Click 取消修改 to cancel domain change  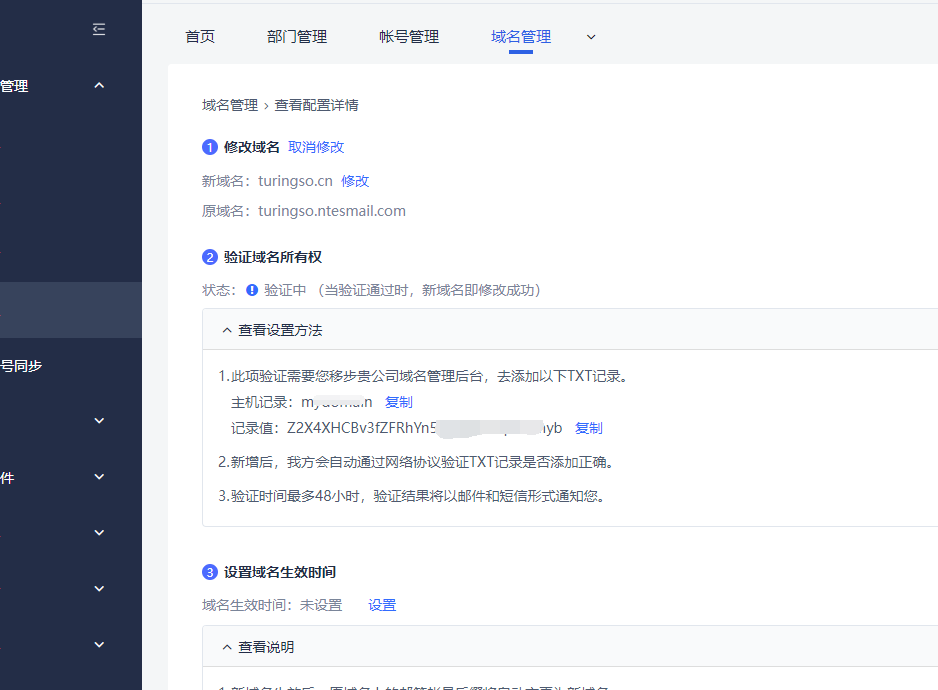click(316, 147)
